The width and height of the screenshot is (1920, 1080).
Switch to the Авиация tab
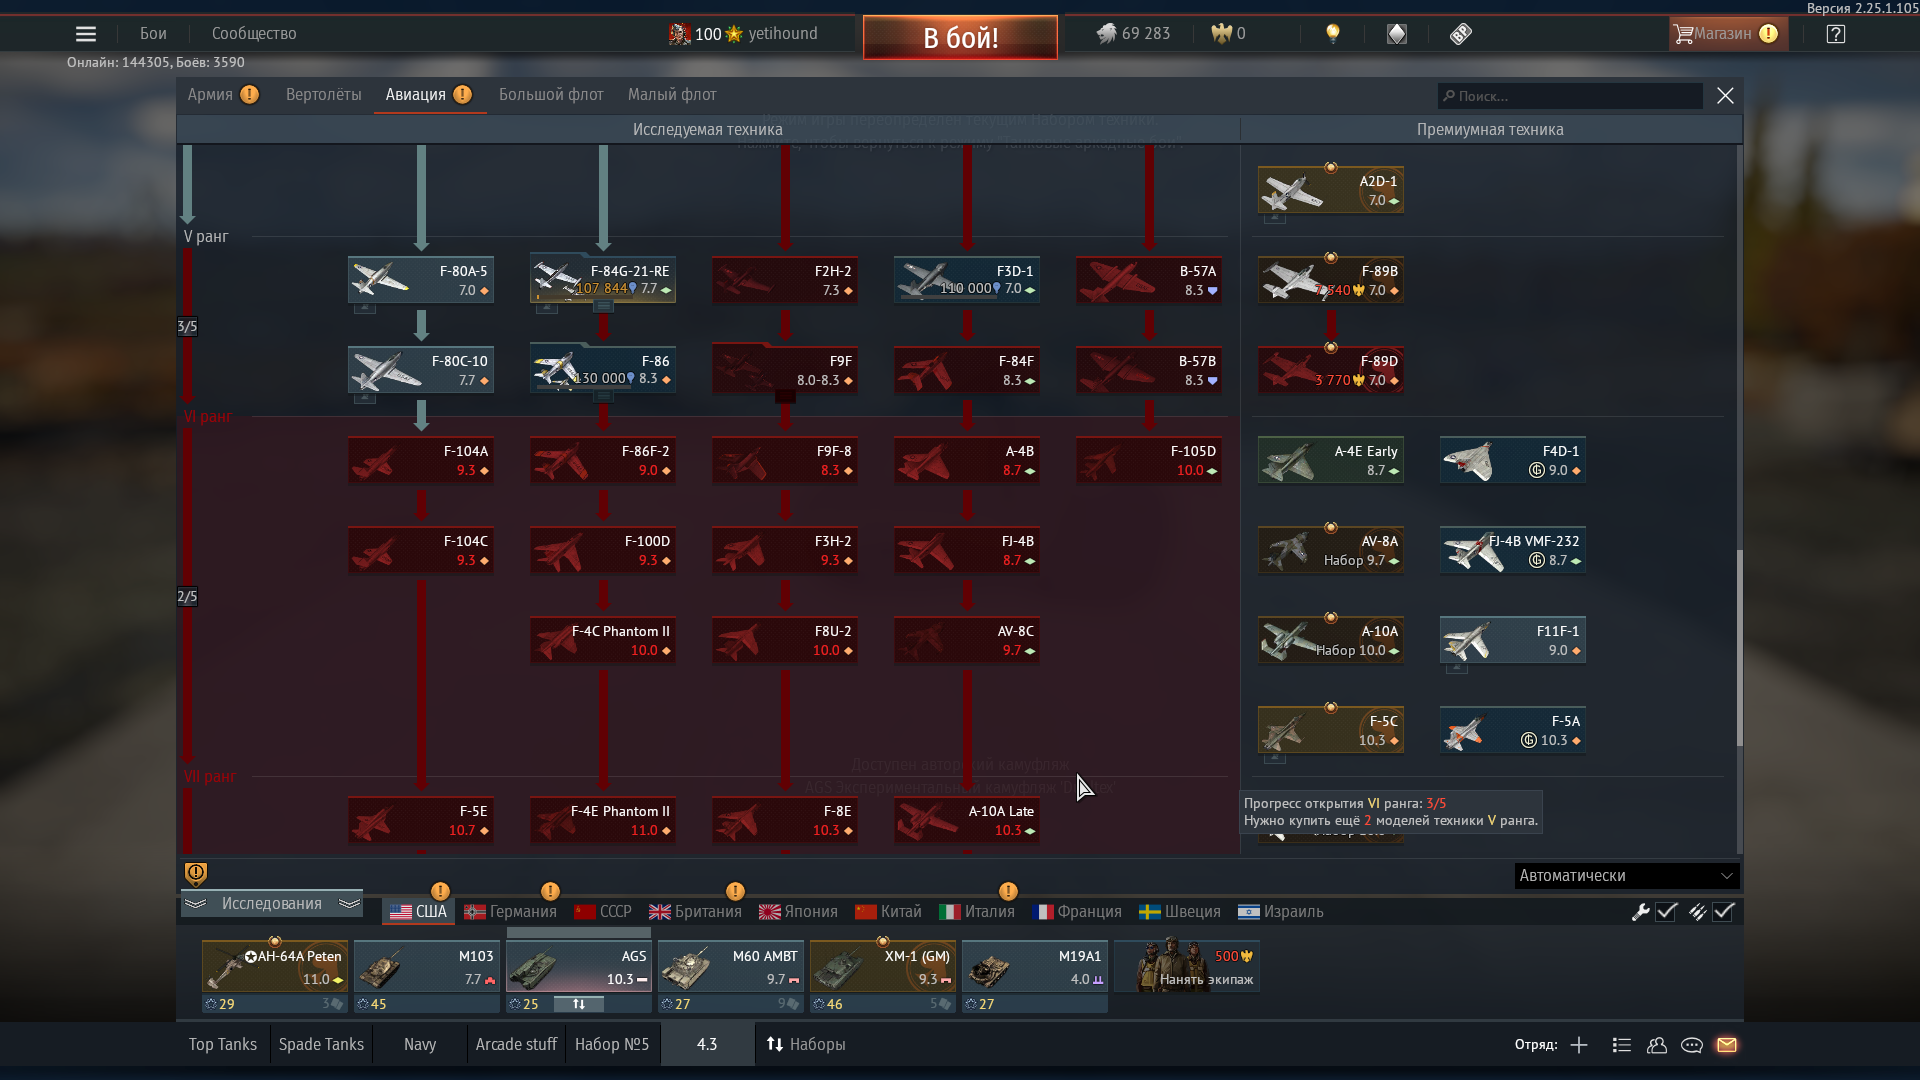(x=416, y=95)
